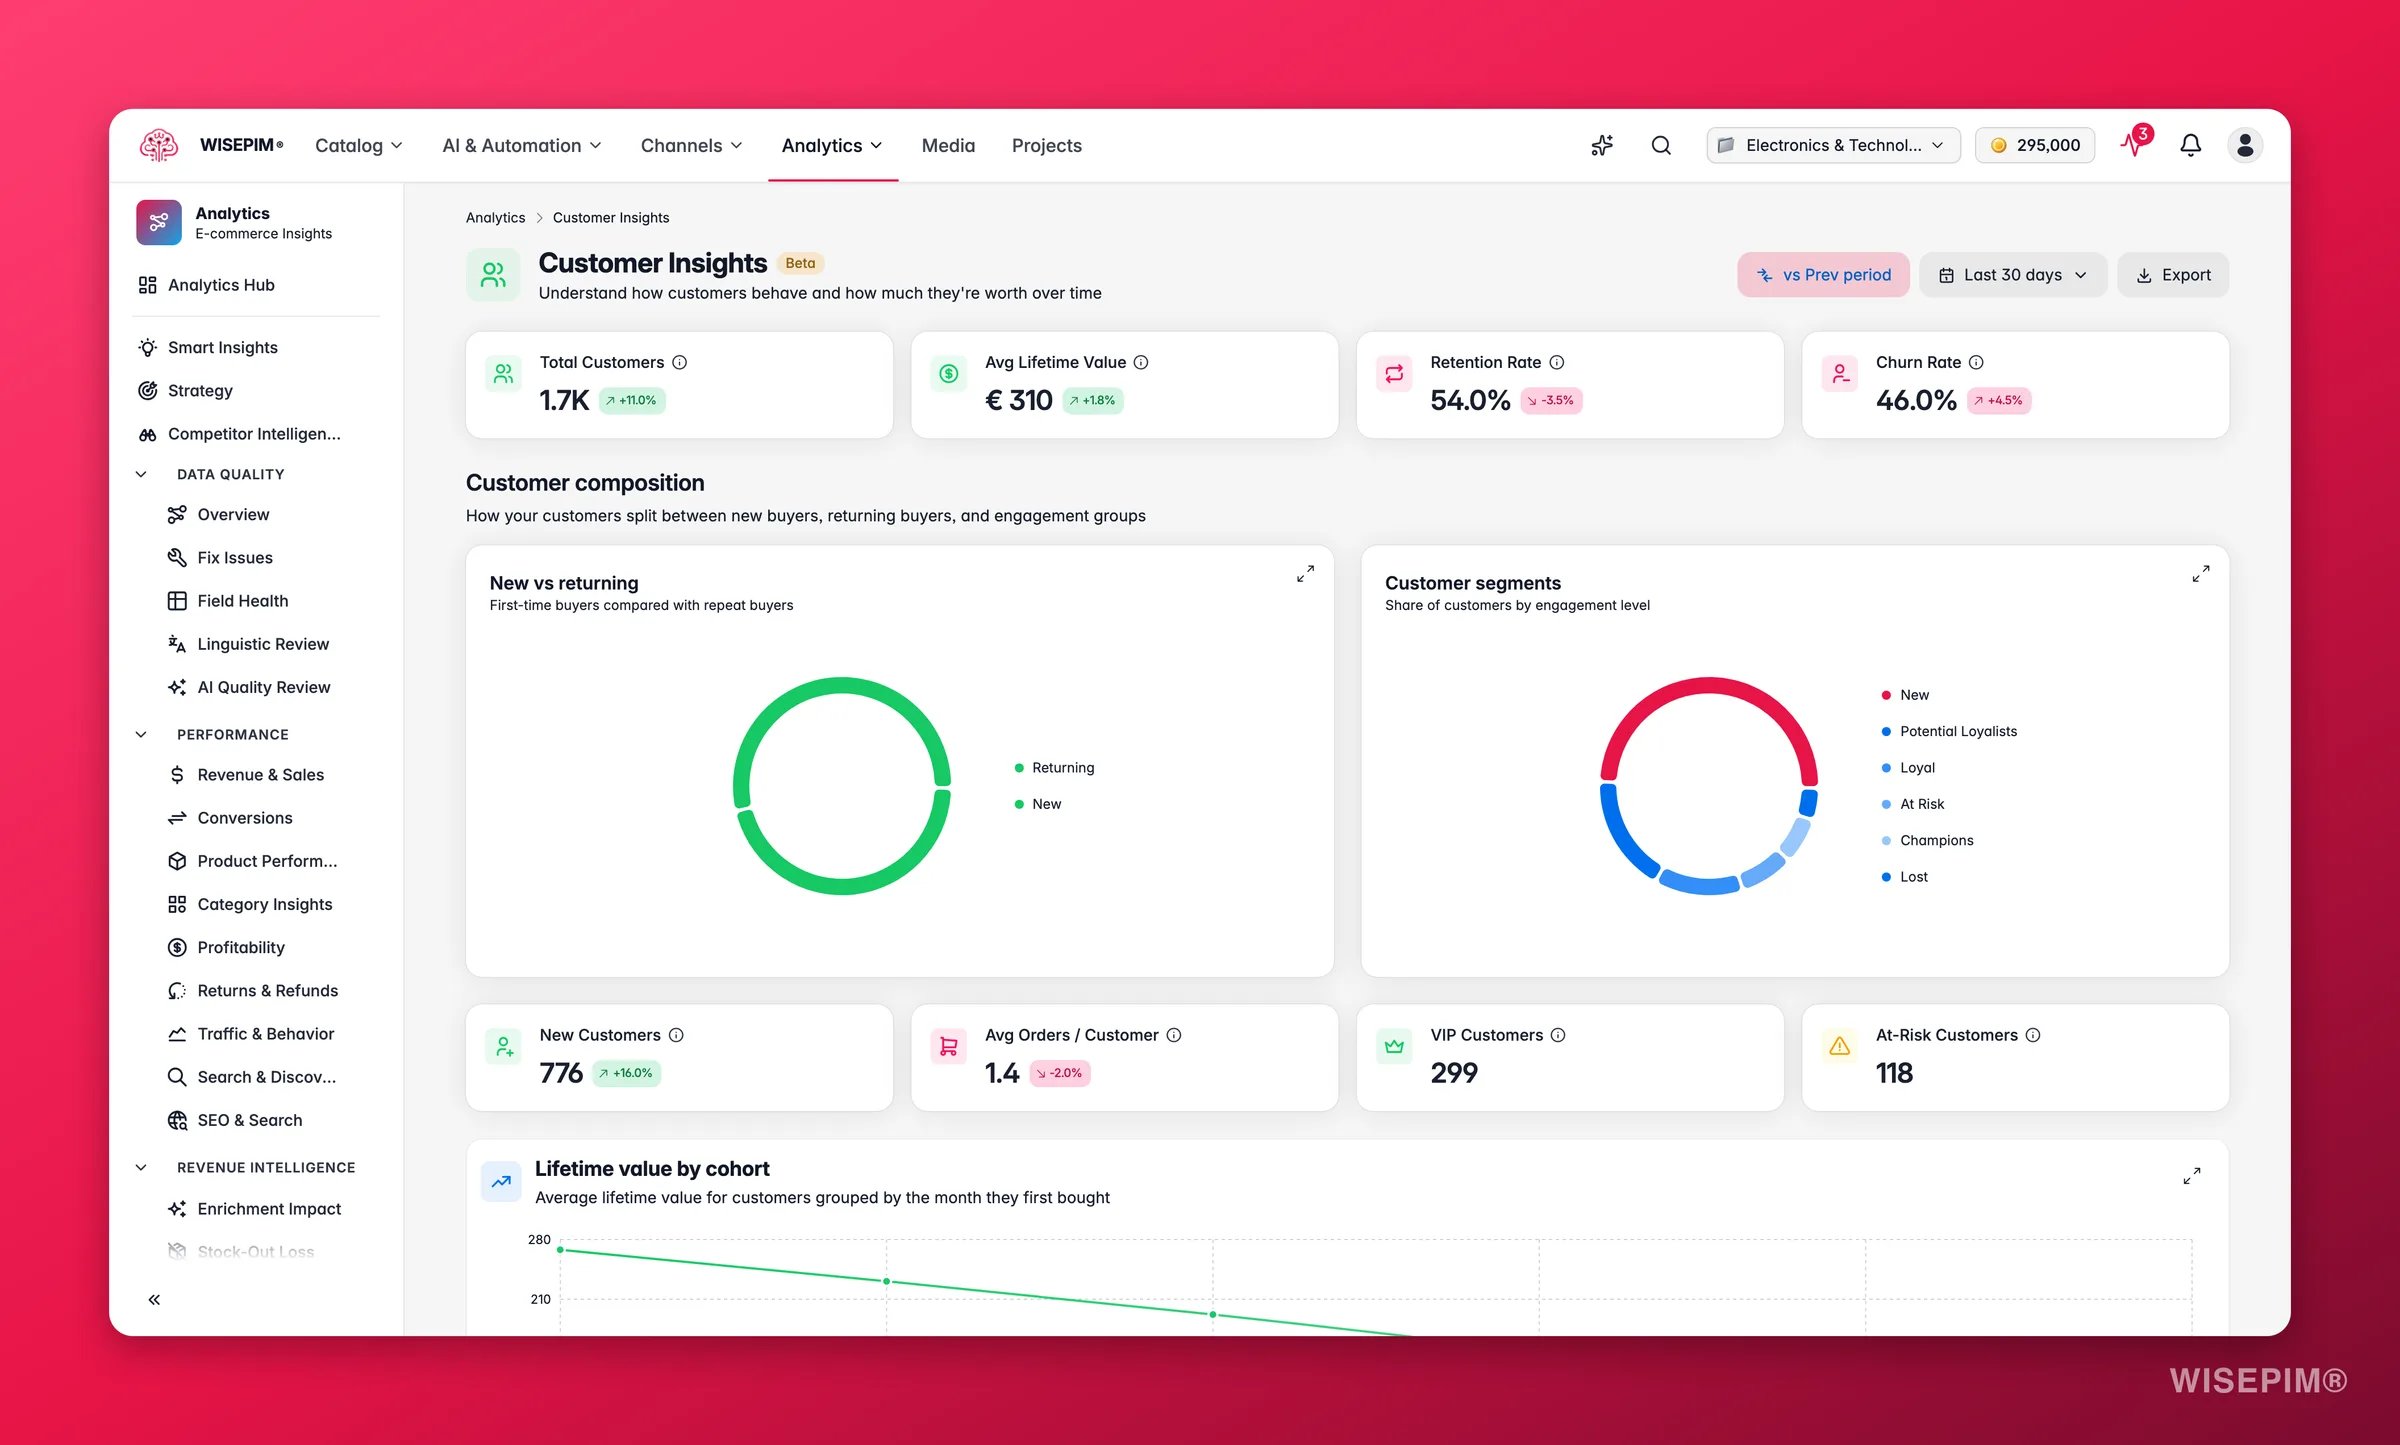Collapse the DATA QUALITY section

click(141, 474)
